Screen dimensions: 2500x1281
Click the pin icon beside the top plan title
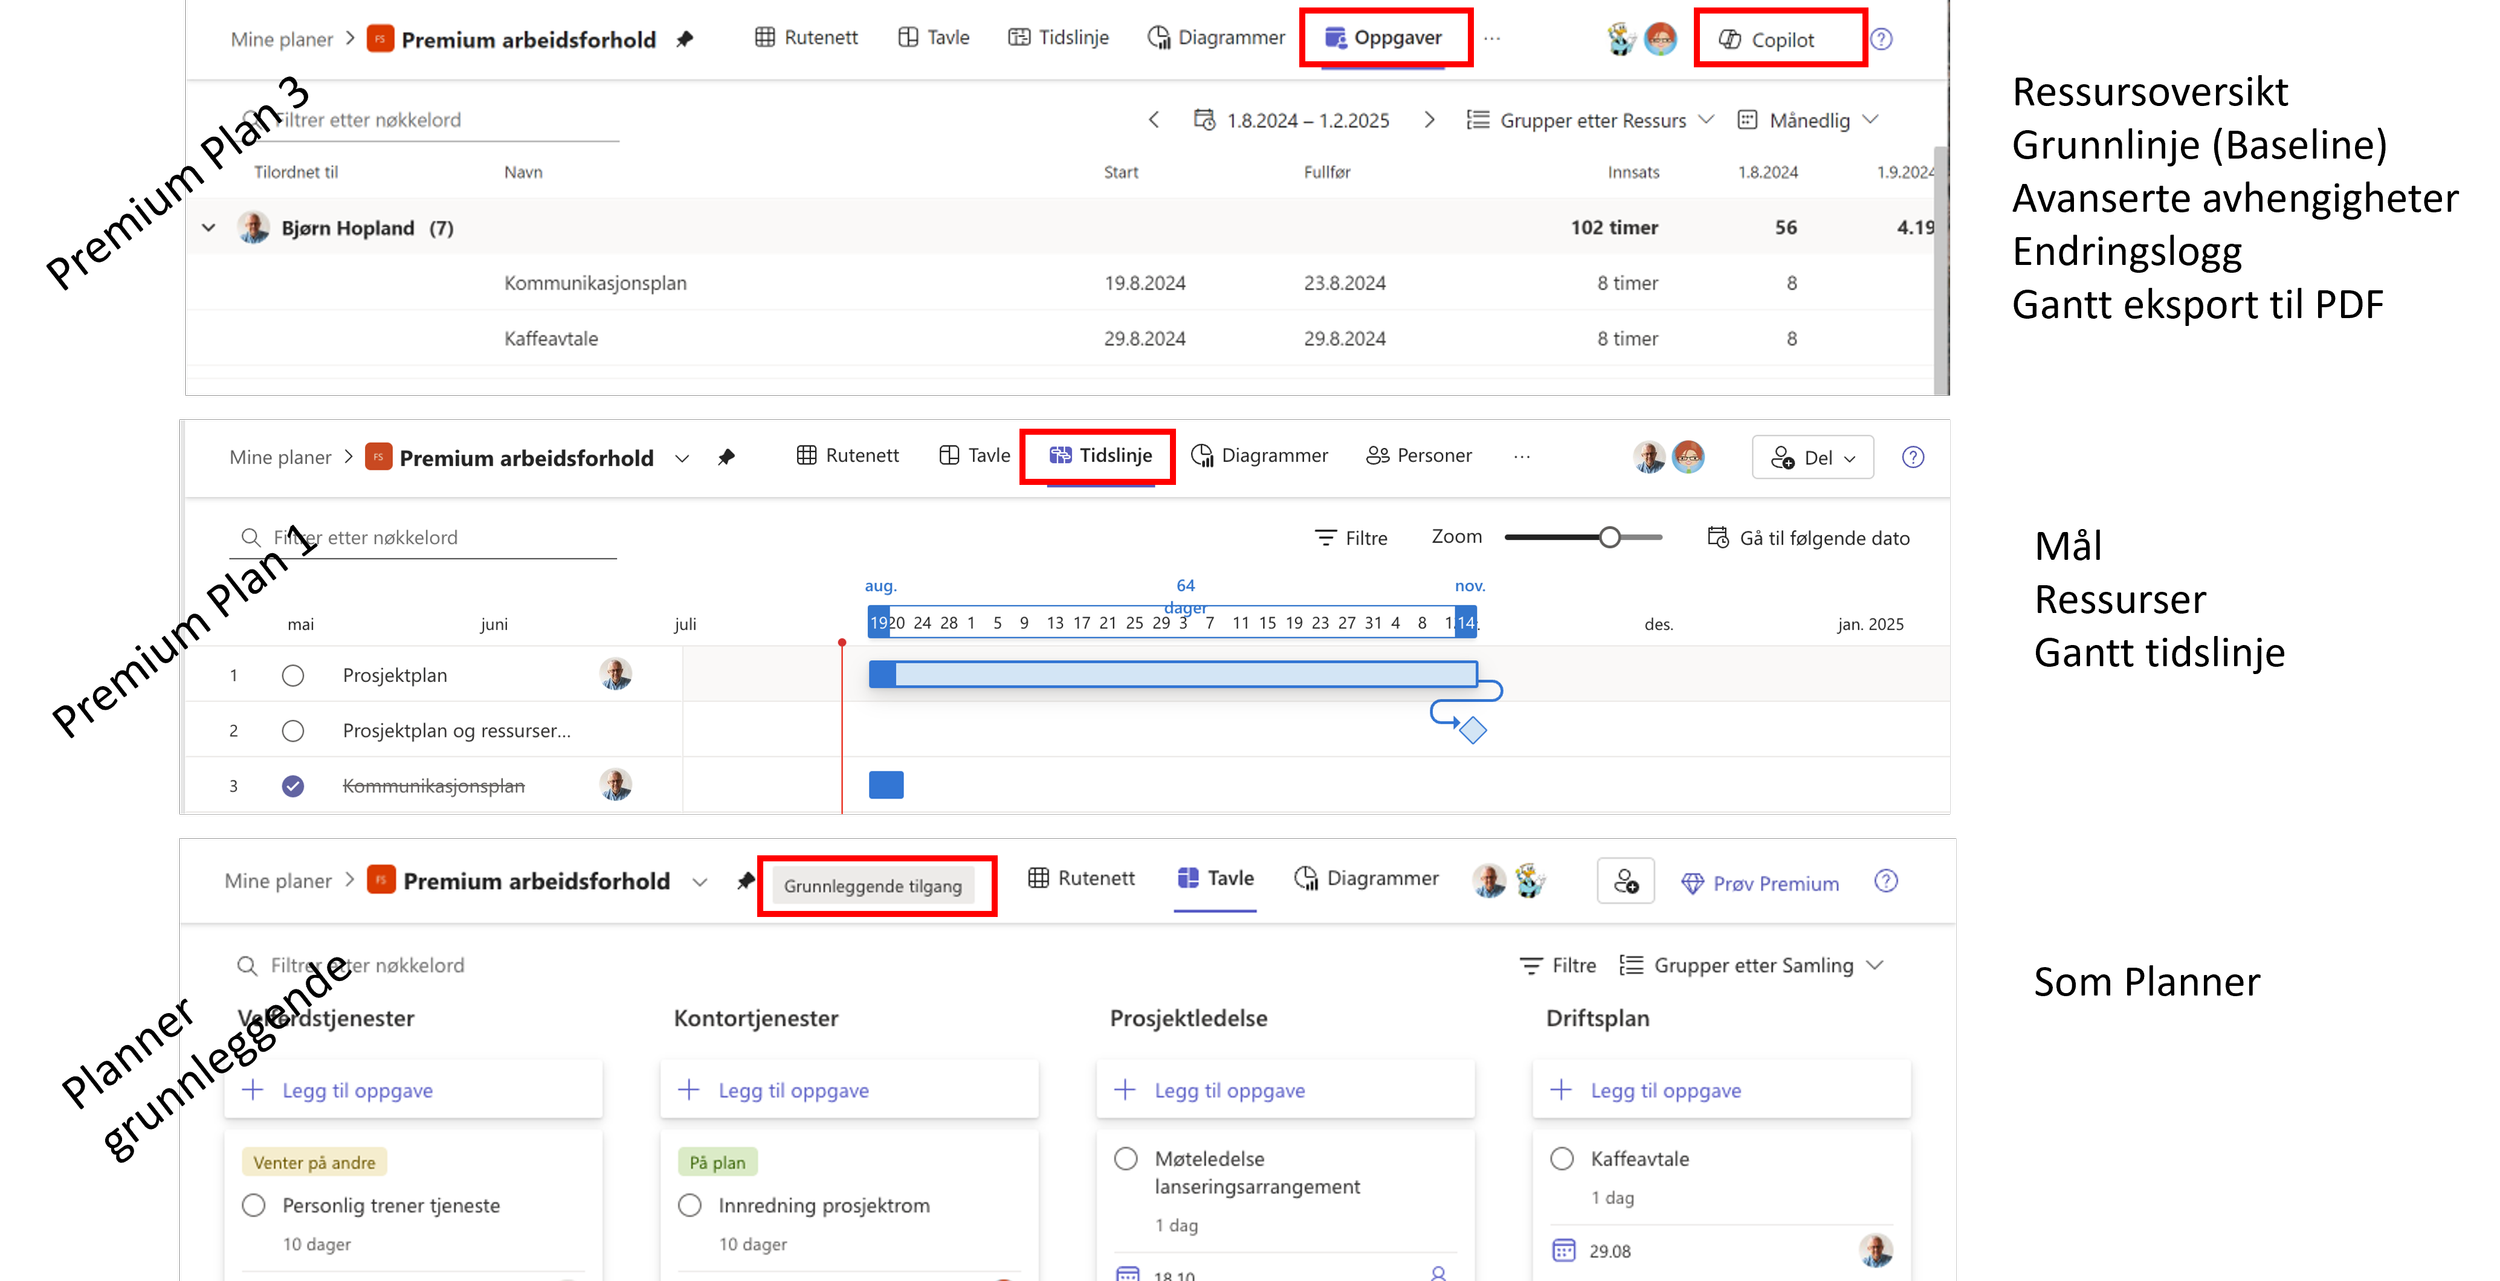685,39
